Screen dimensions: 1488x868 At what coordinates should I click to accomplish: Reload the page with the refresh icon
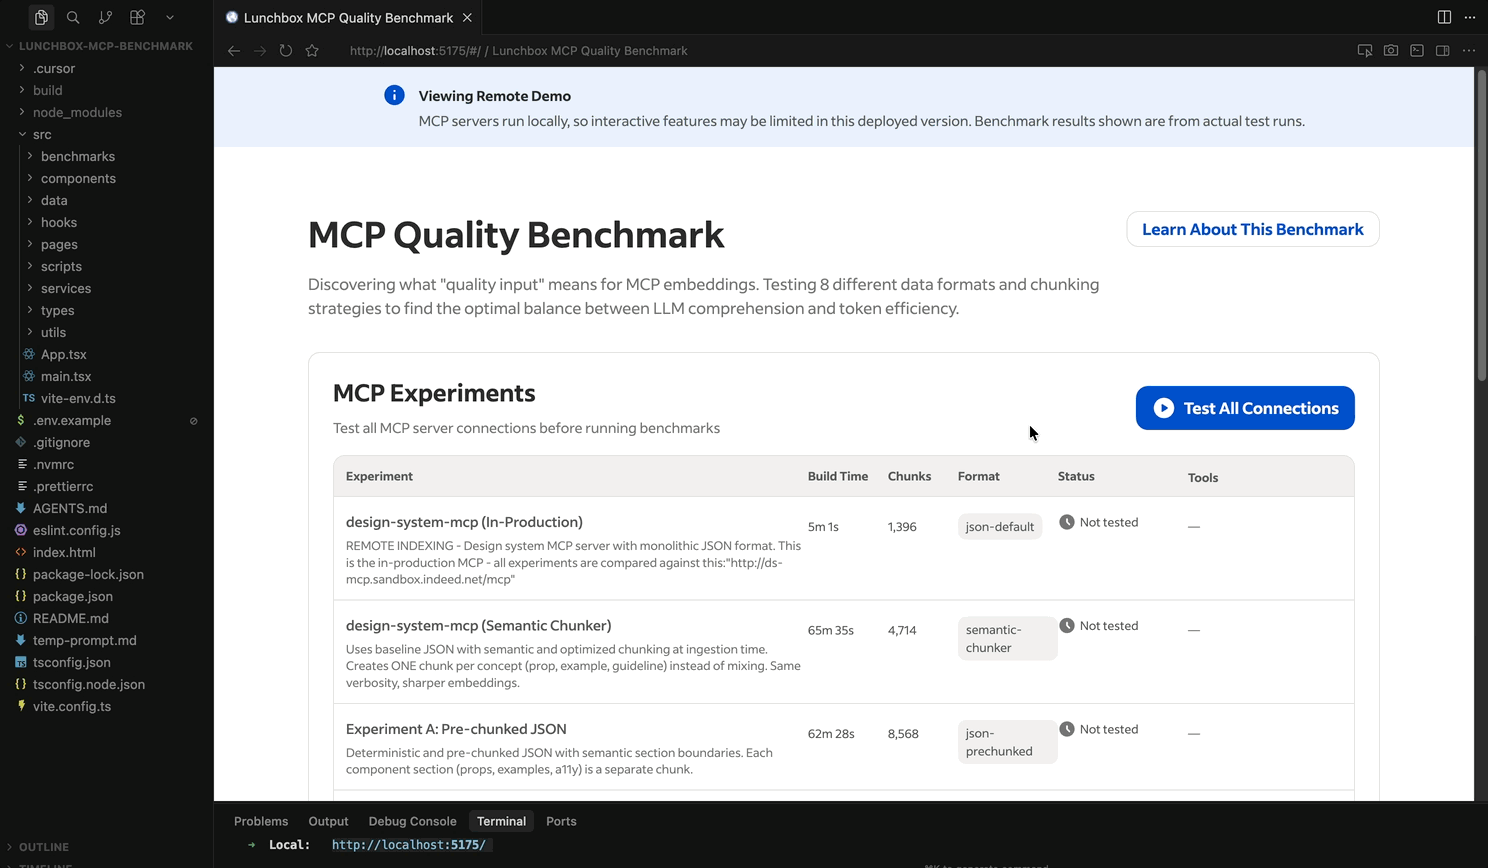pos(286,50)
